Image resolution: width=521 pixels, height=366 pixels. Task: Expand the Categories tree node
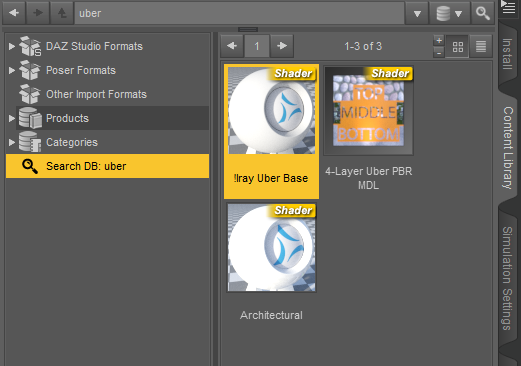[x=12, y=142]
